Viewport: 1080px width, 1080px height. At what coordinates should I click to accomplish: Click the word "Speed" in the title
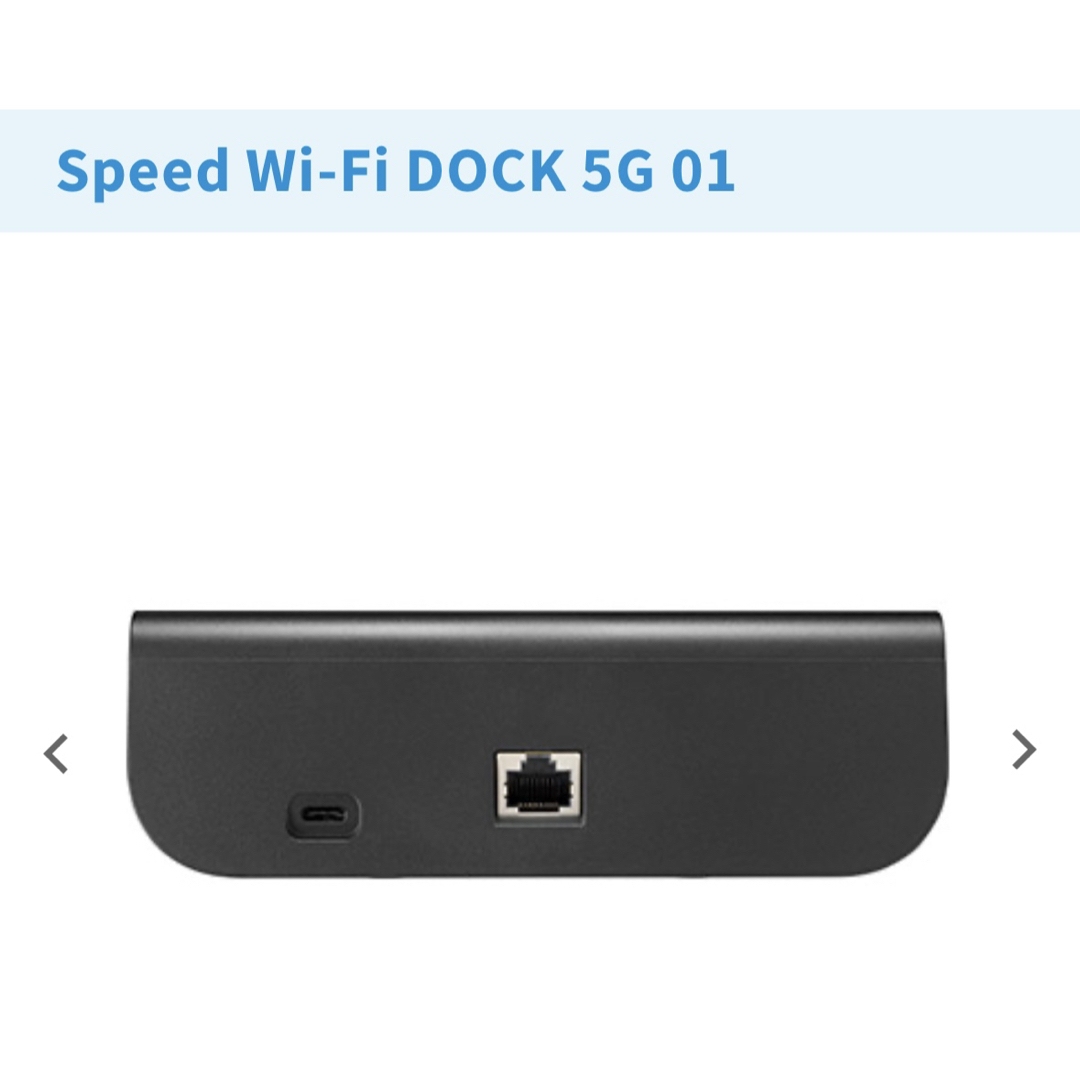(143, 172)
